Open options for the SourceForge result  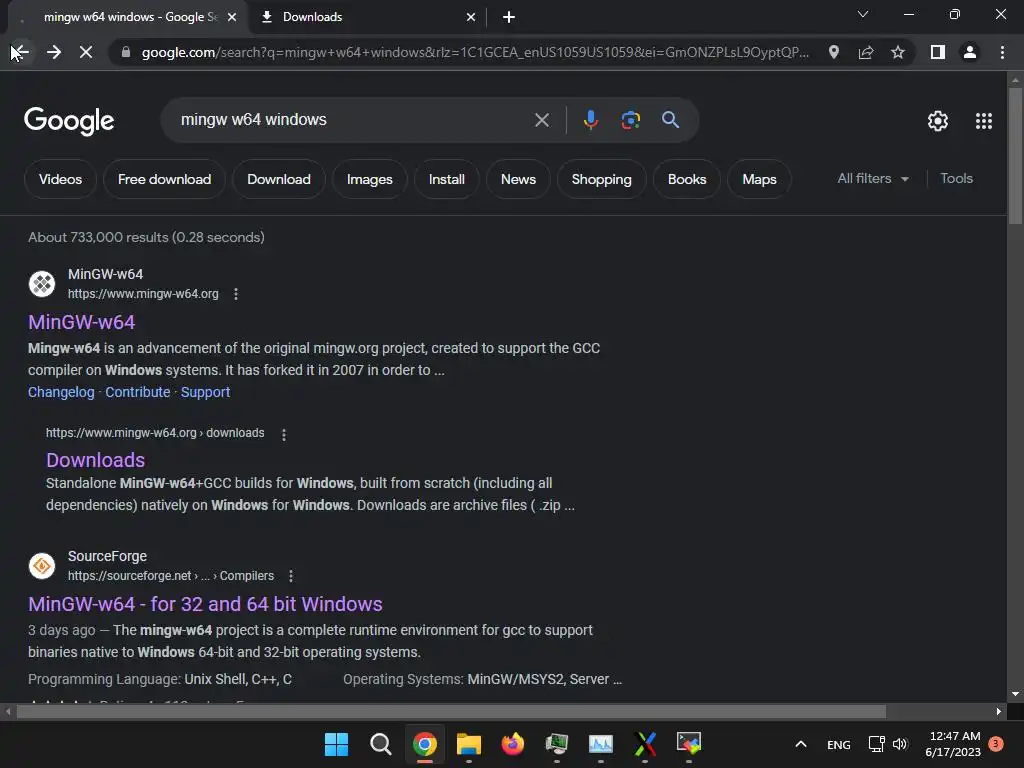click(x=291, y=576)
